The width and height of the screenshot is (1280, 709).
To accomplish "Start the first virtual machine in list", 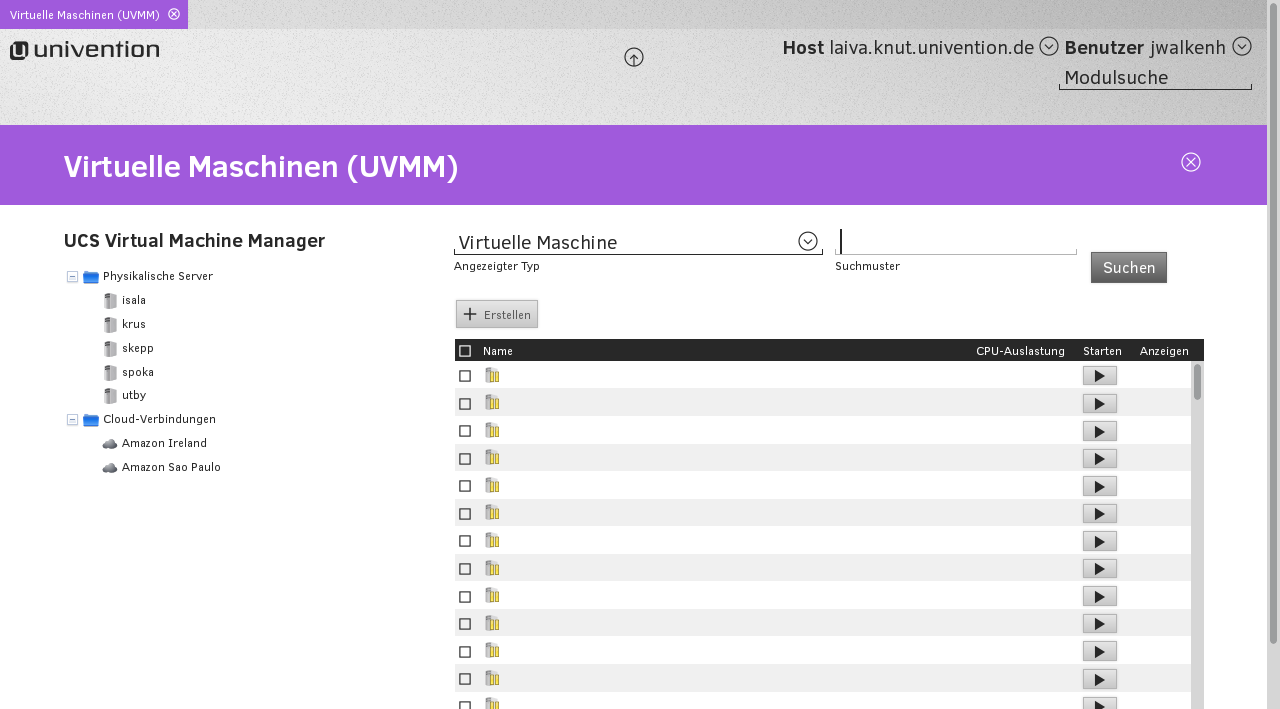I will click(x=1099, y=376).
